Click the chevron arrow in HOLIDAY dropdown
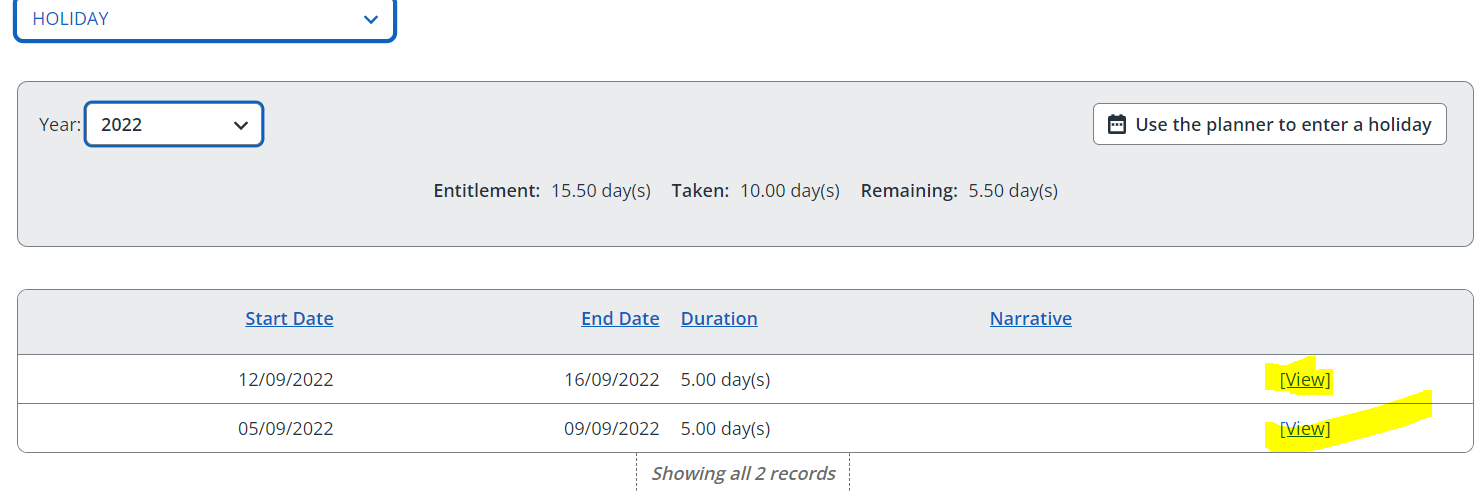The width and height of the screenshot is (1479, 491). [371, 19]
